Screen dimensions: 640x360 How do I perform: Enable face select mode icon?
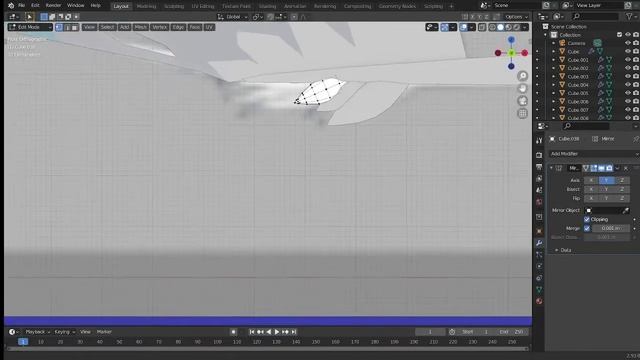(x=75, y=27)
